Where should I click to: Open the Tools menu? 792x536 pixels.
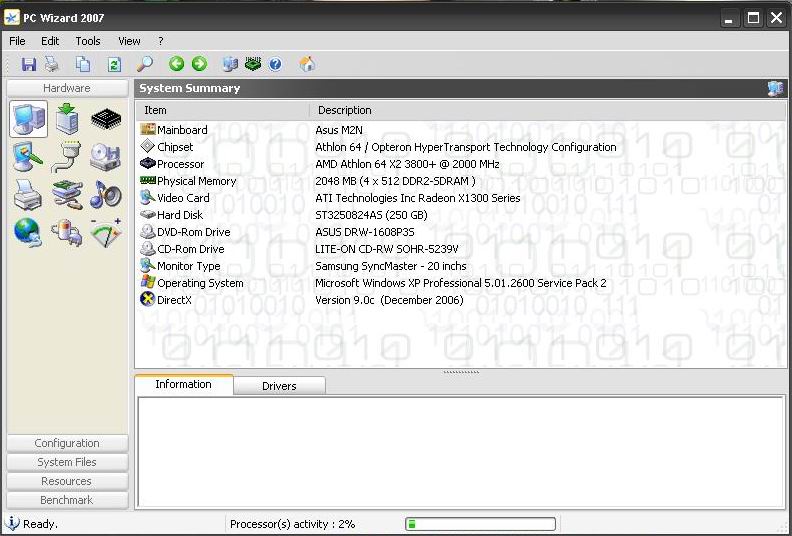pyautogui.click(x=88, y=41)
